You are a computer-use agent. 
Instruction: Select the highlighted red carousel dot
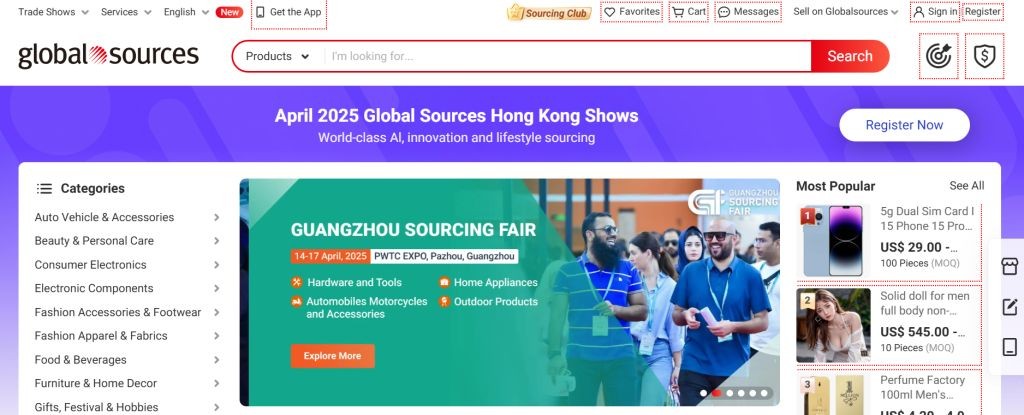coord(716,393)
